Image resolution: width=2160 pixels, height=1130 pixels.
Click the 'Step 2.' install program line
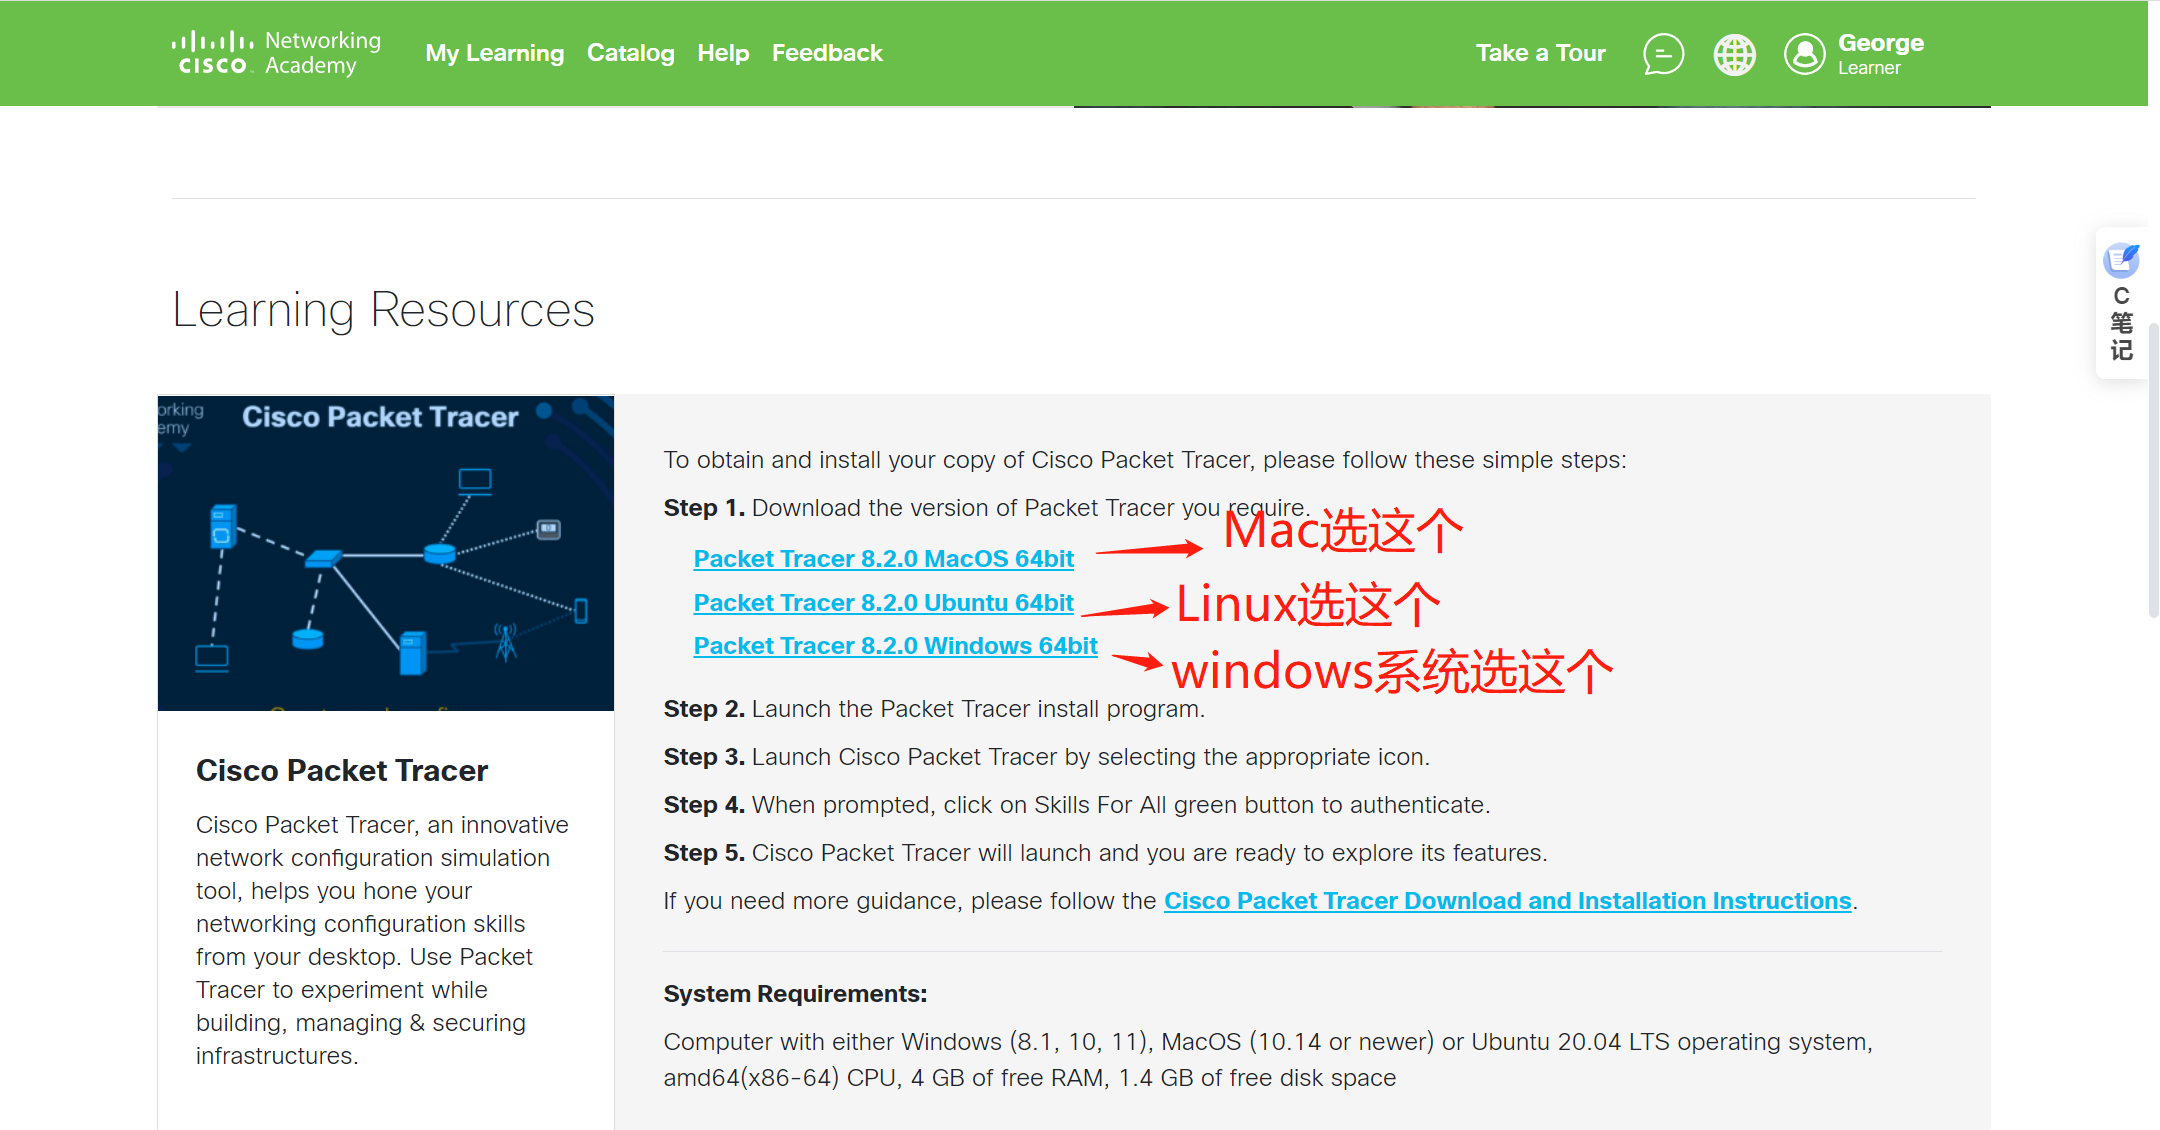pyautogui.click(x=934, y=709)
